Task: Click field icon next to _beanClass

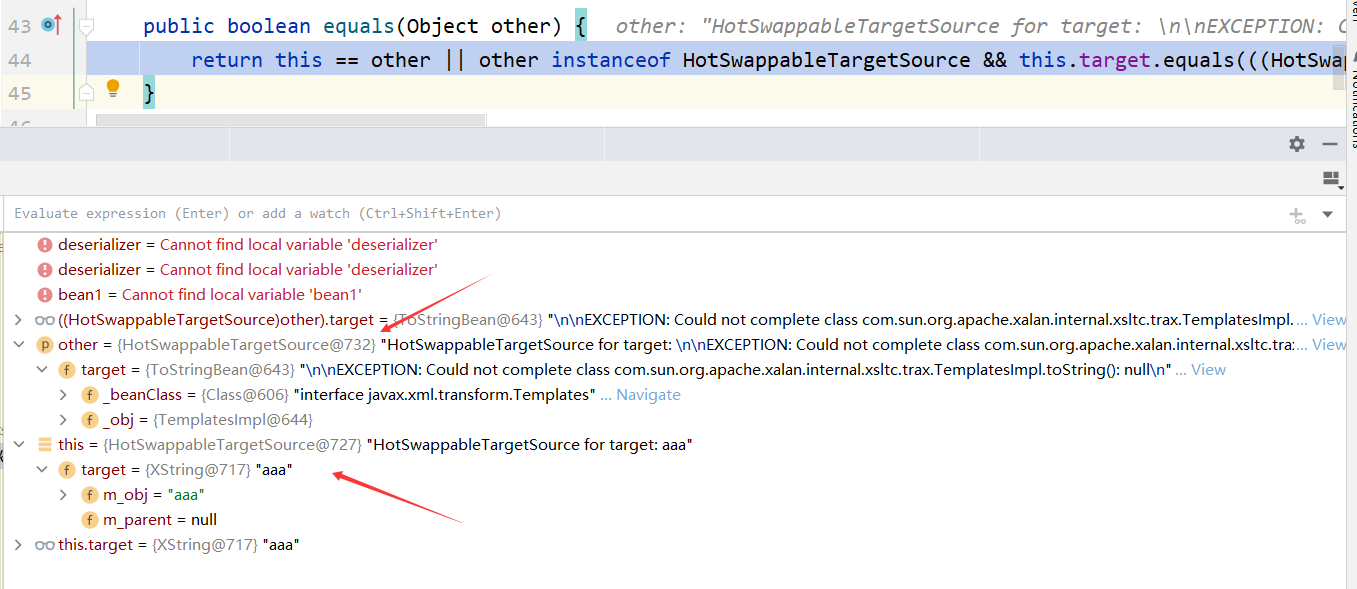Action: point(90,395)
